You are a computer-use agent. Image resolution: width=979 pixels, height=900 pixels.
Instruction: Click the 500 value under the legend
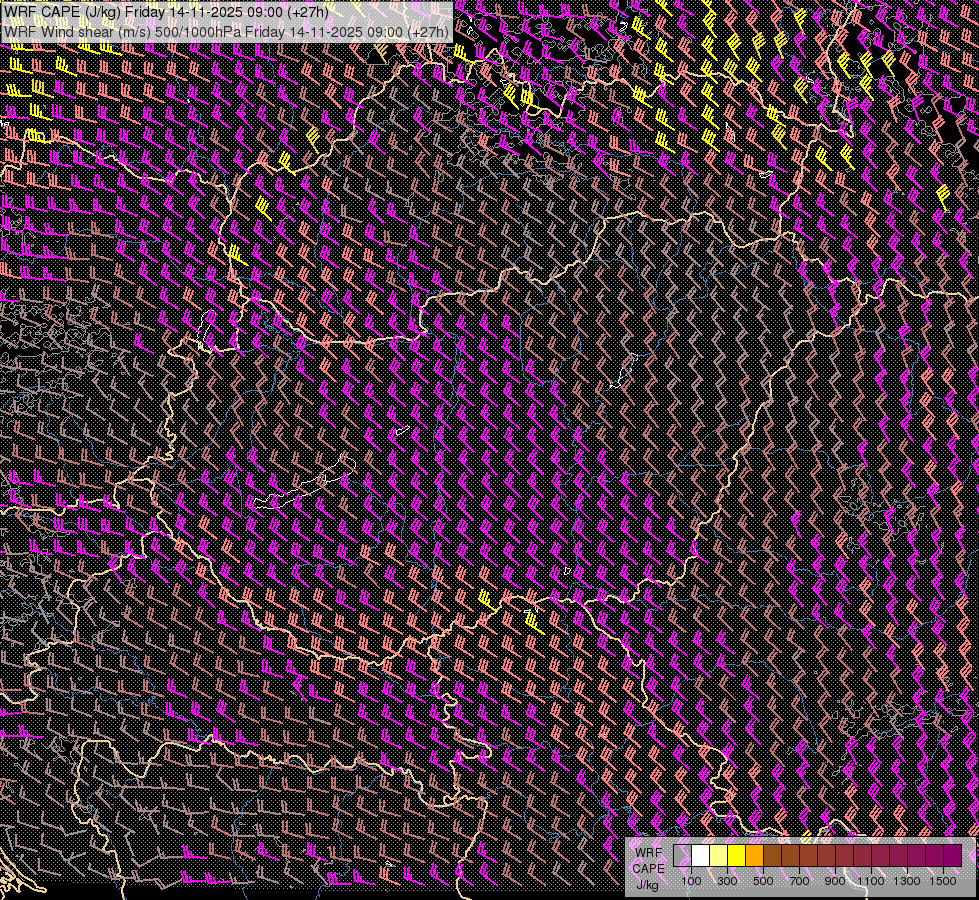tap(763, 881)
